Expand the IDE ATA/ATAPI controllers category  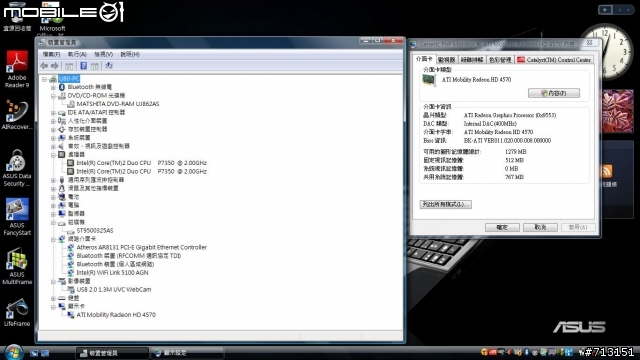click(x=53, y=113)
